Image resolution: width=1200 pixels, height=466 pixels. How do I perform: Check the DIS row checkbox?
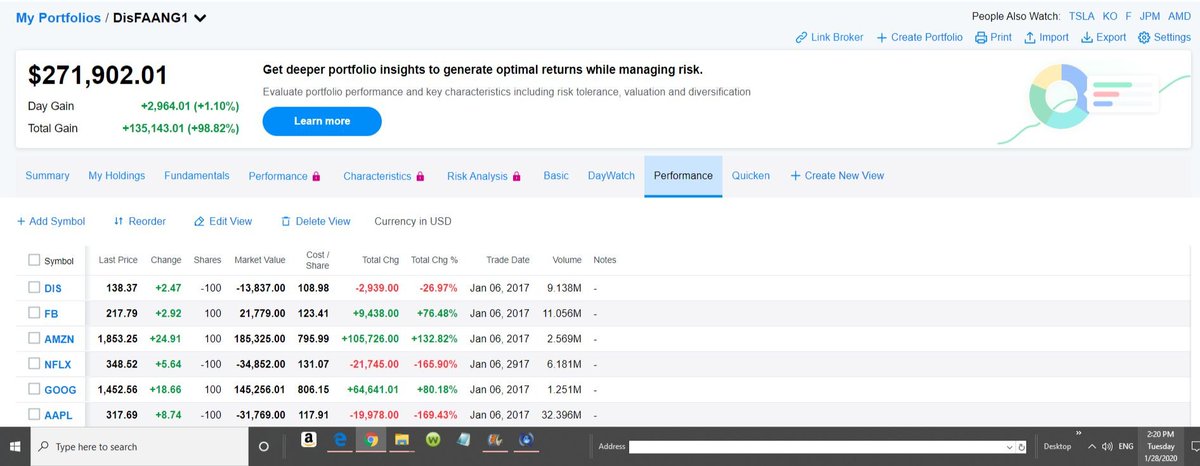point(34,288)
